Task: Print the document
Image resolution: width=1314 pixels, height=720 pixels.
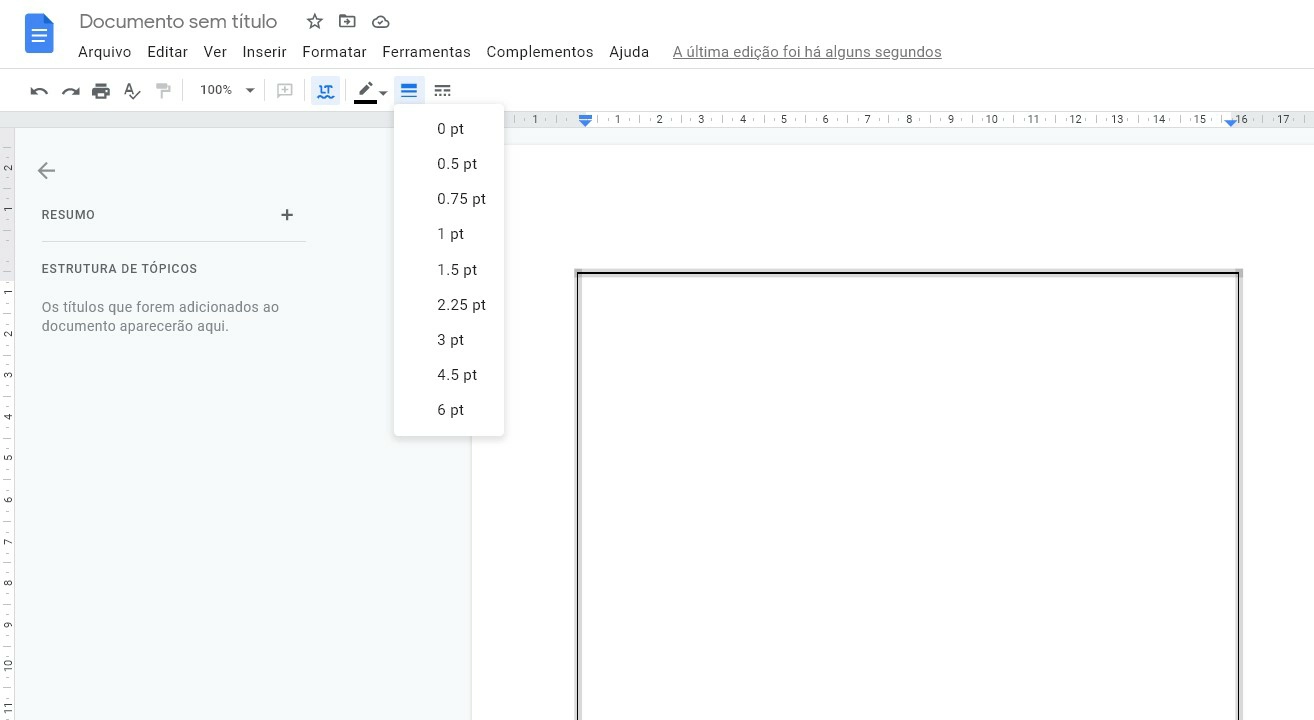Action: coord(101,91)
